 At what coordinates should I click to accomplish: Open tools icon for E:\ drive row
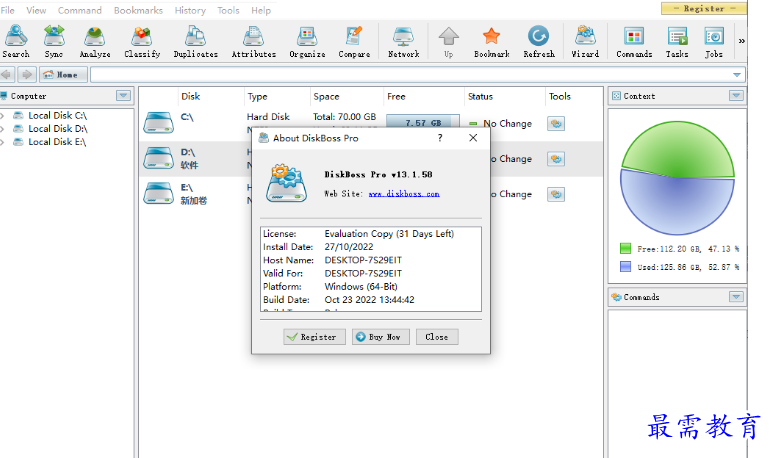pyautogui.click(x=556, y=194)
